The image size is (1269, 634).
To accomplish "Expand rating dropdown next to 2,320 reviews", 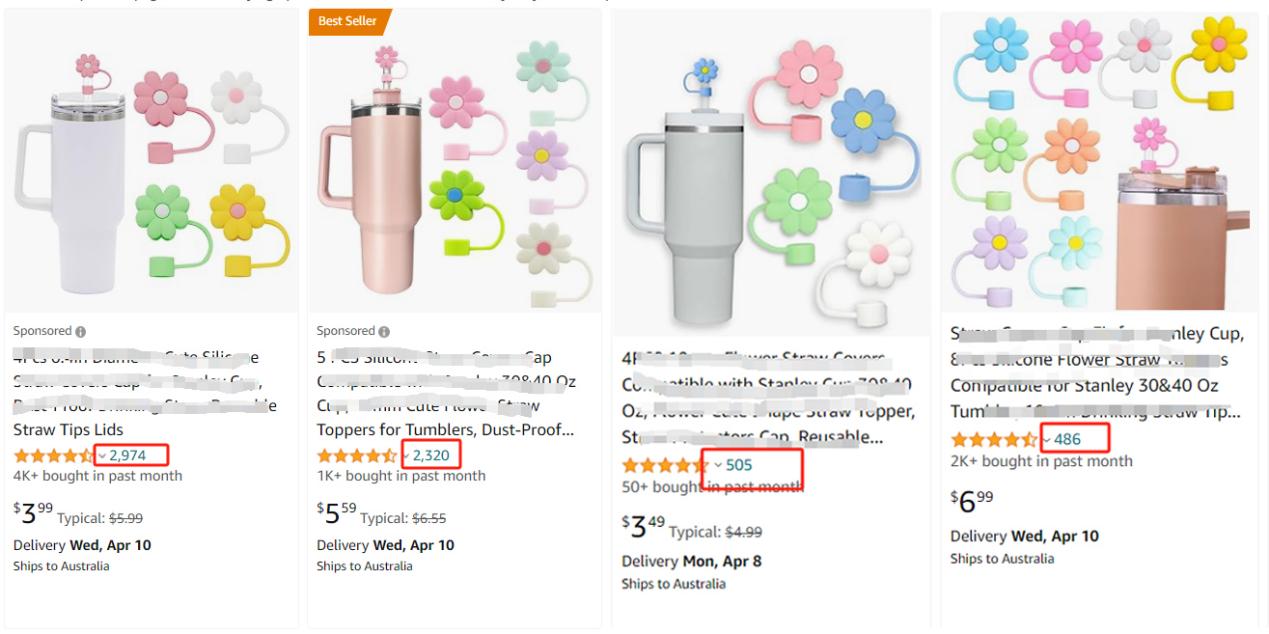I will 406,456.
